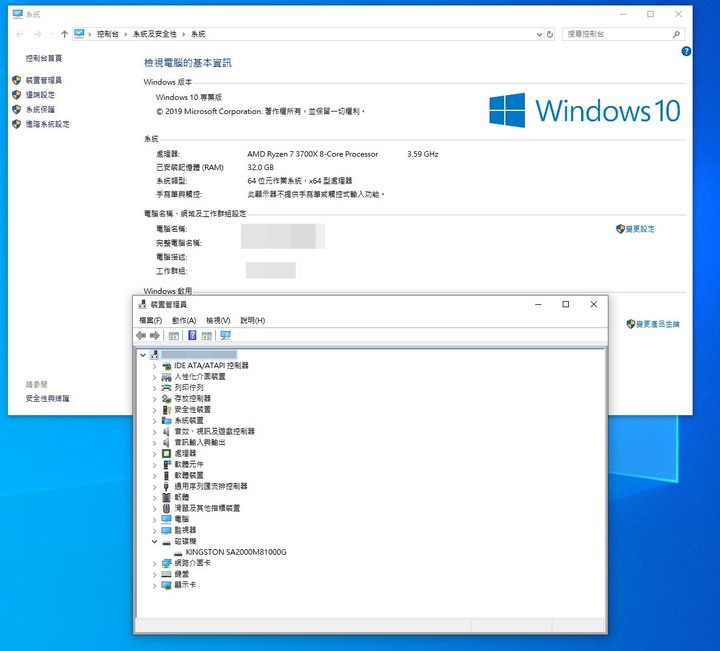
Task: Click the 系統 breadcrumb segment
Action: (x=198, y=34)
